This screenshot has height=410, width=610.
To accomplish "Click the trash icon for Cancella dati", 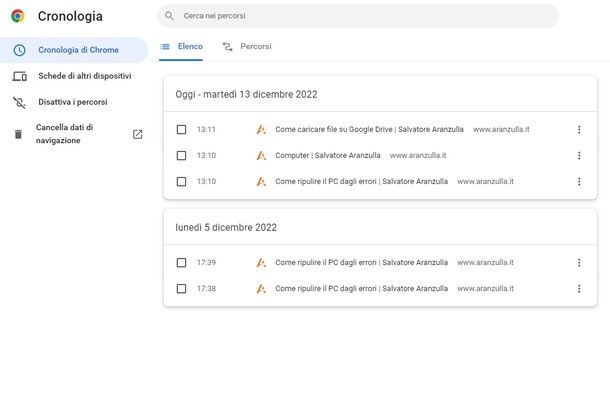I will (x=18, y=134).
